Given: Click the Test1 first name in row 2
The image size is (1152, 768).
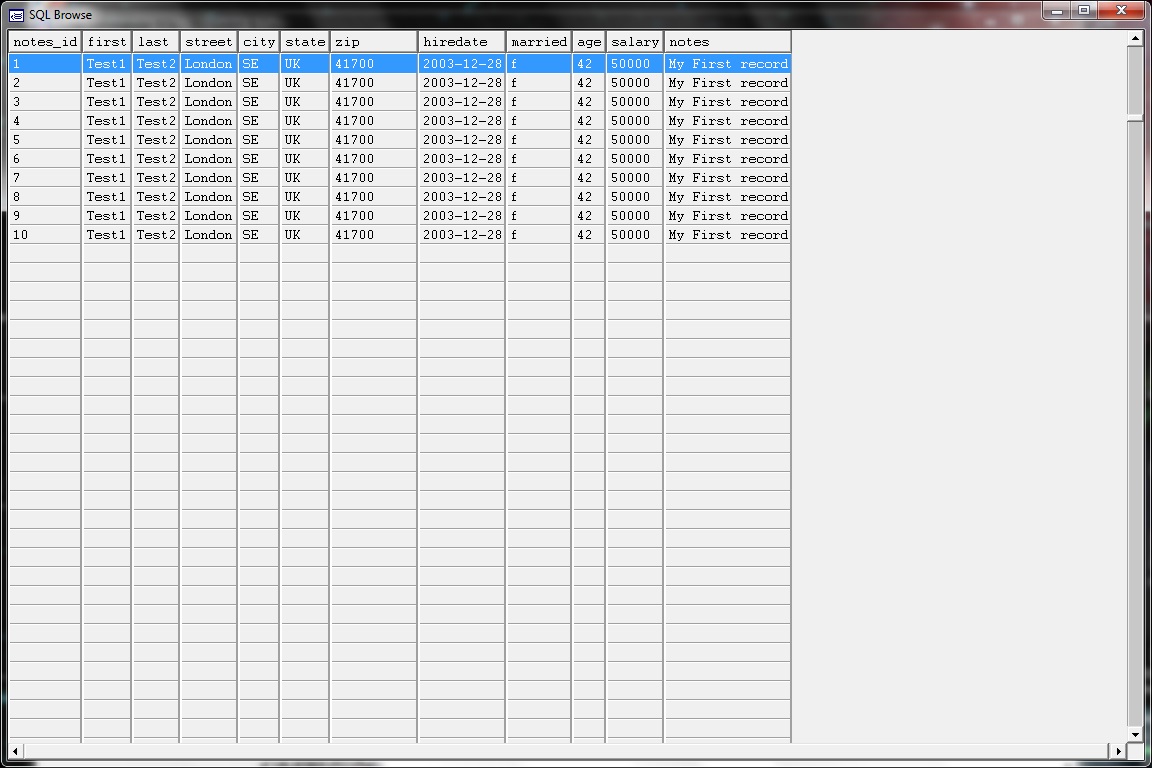Looking at the screenshot, I should (x=106, y=82).
